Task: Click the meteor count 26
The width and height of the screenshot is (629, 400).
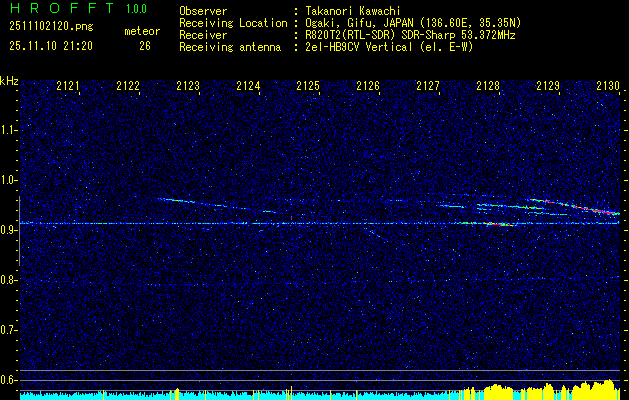Action: [145, 46]
